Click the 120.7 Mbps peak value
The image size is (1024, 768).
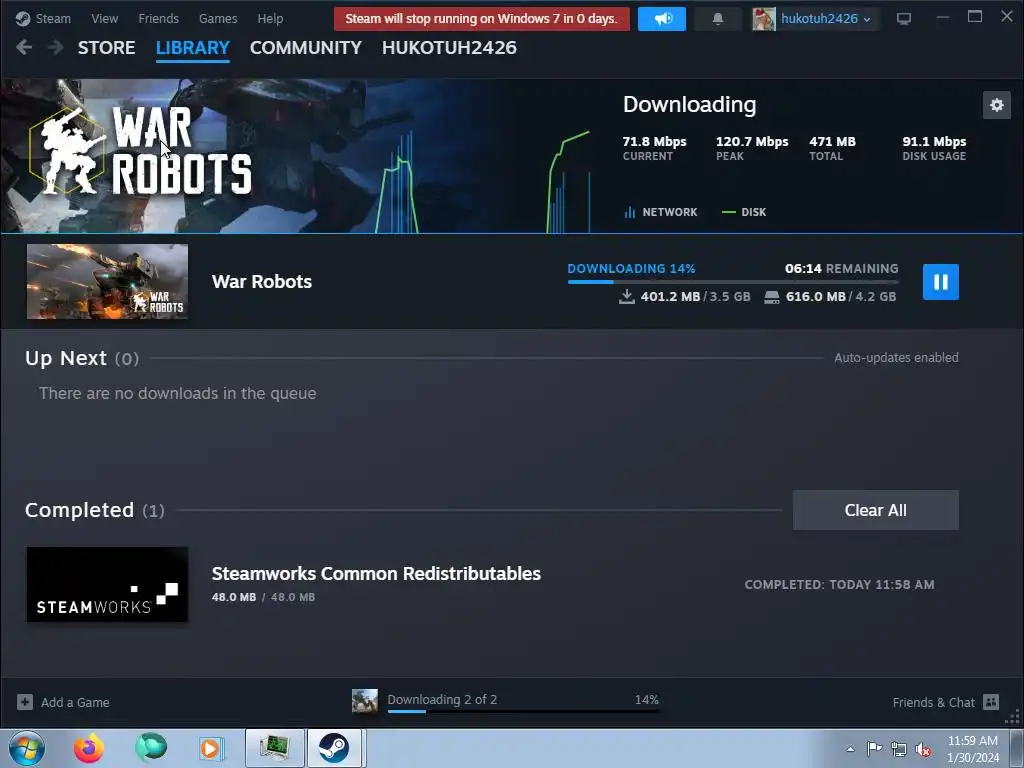(x=752, y=142)
